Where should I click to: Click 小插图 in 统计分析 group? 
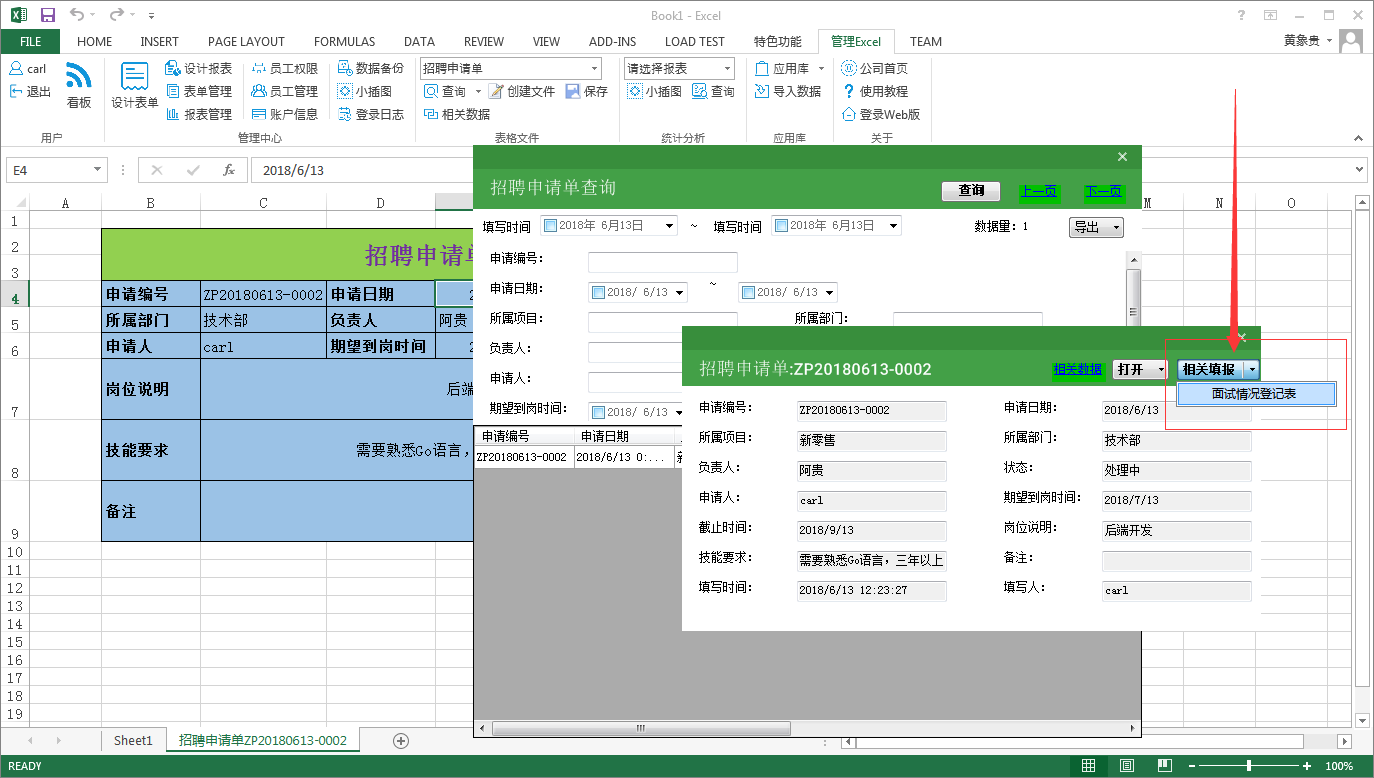coord(654,91)
